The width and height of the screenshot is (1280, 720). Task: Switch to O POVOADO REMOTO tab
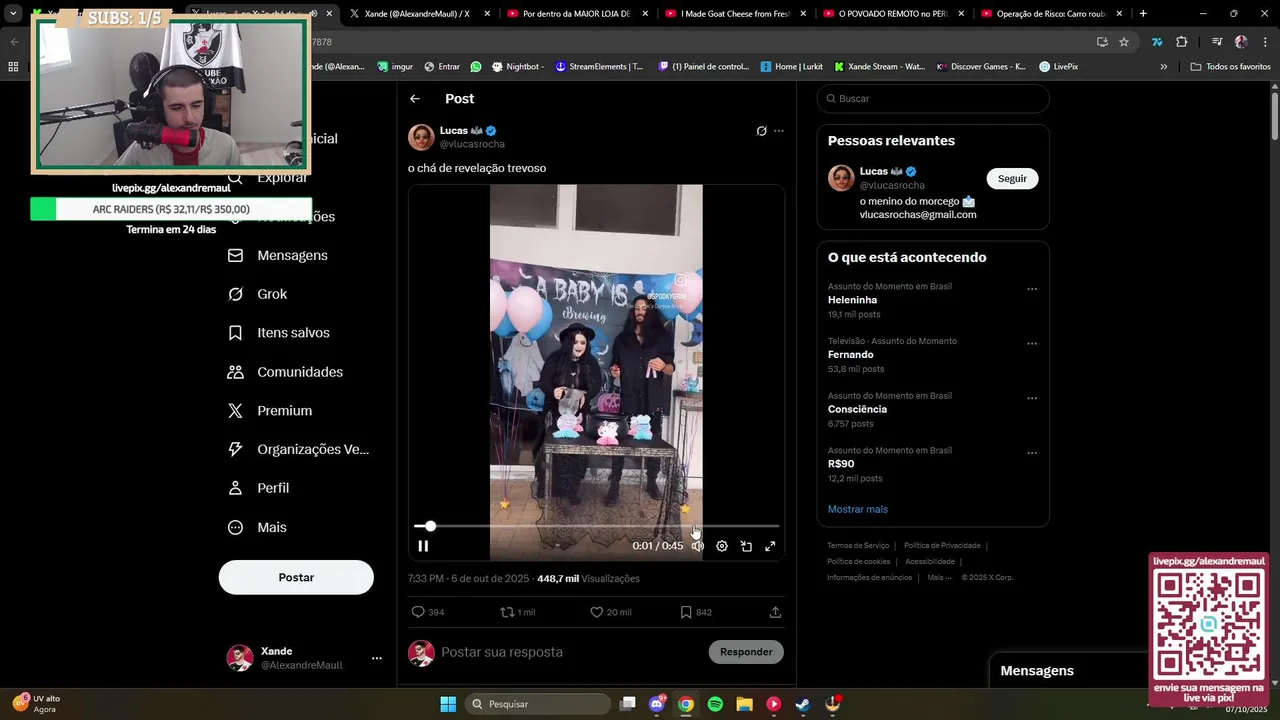click(893, 14)
